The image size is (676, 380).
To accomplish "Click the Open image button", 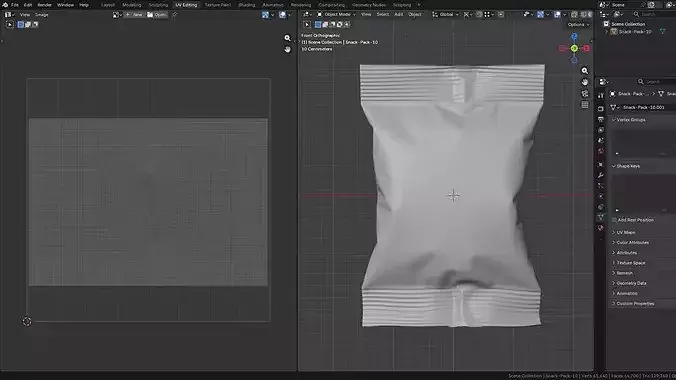I will [157, 15].
